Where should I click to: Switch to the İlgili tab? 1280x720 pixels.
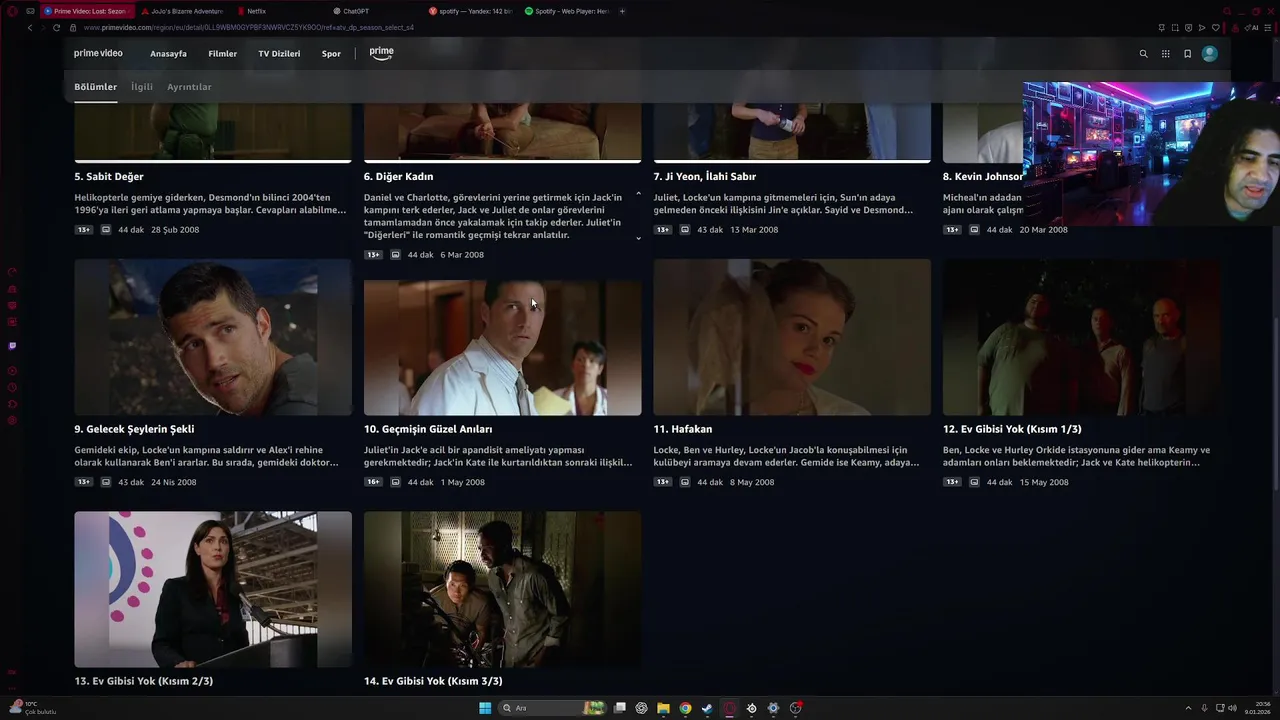tap(142, 87)
